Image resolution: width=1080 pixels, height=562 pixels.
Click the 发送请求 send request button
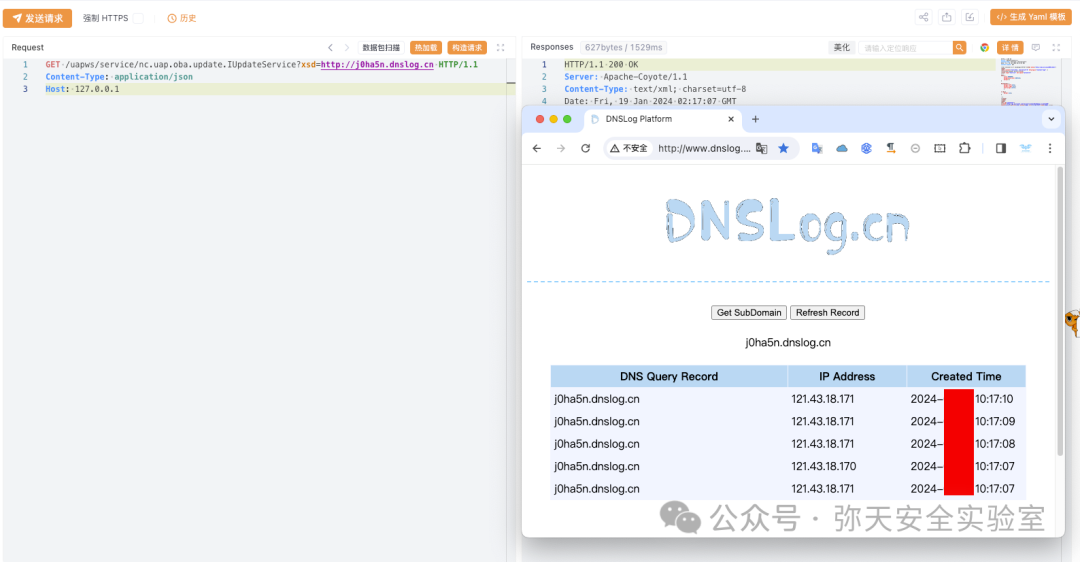37,18
